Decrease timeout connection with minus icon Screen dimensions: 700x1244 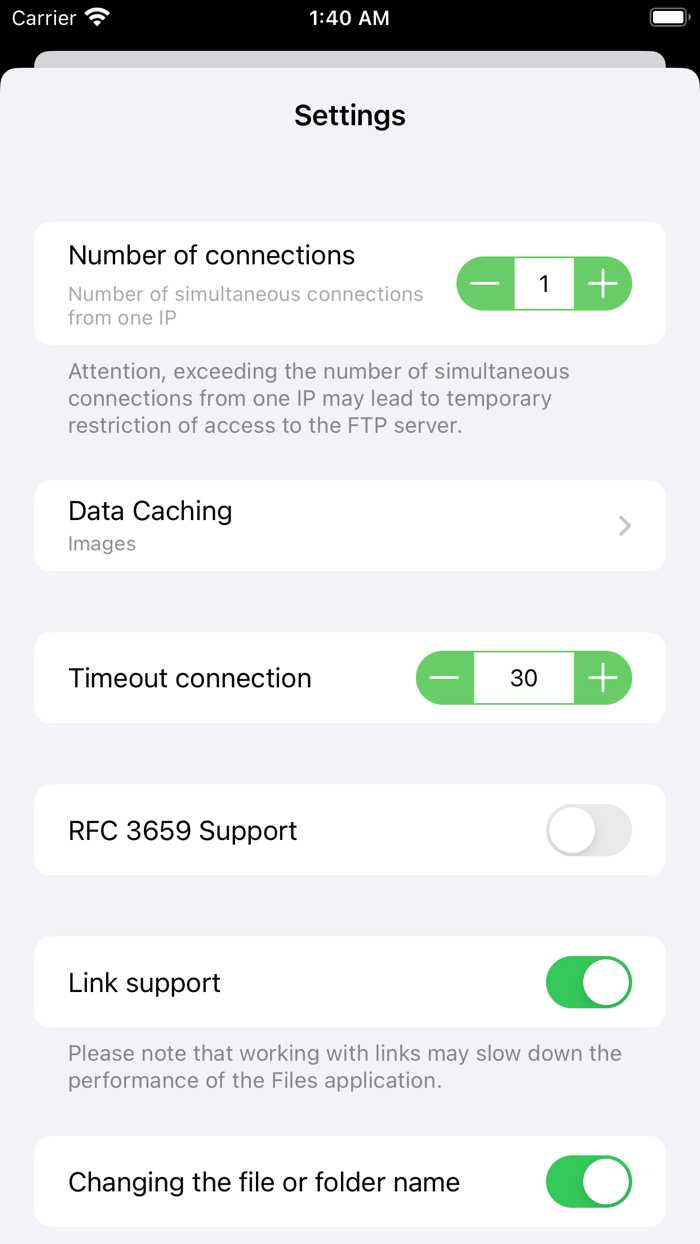coord(445,678)
